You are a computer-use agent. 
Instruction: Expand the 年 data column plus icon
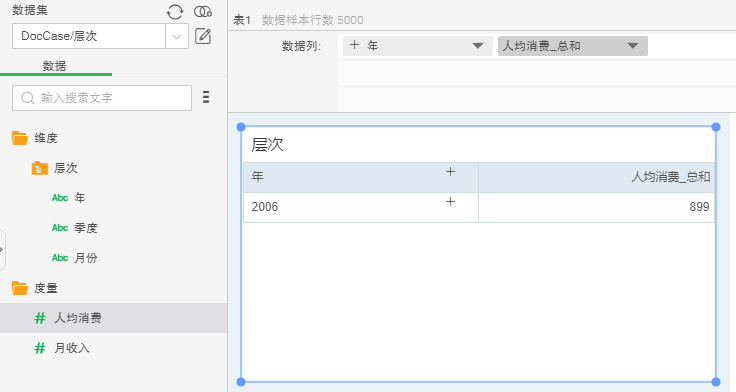click(354, 45)
